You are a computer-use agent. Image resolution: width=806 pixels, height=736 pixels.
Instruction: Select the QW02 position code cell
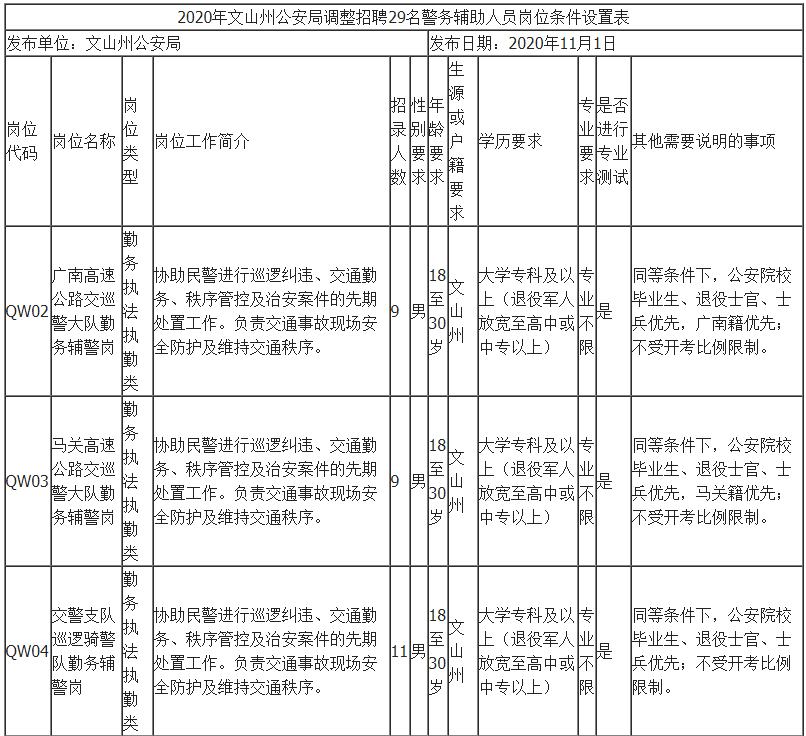click(x=28, y=311)
